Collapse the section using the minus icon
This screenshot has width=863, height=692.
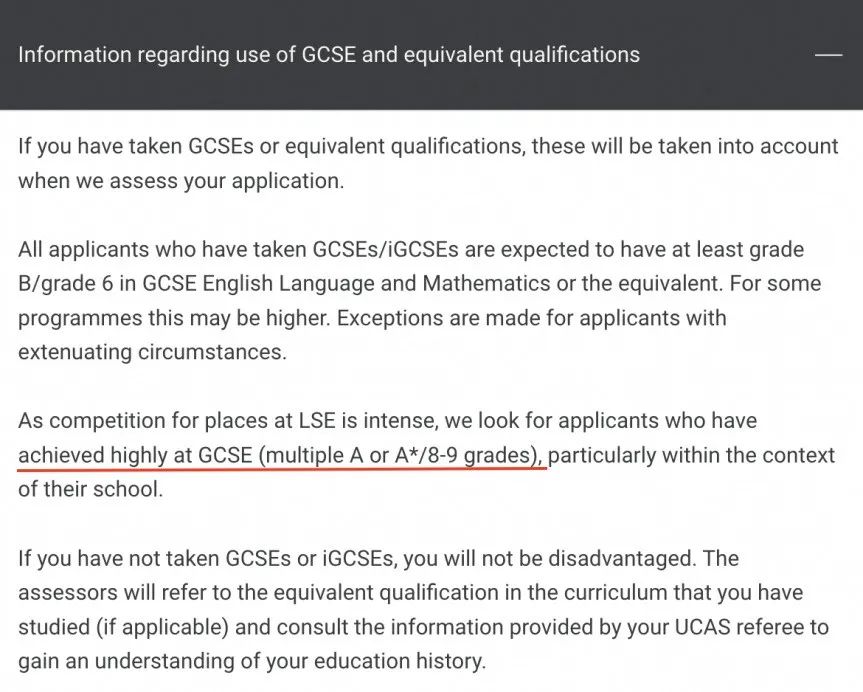(828, 55)
